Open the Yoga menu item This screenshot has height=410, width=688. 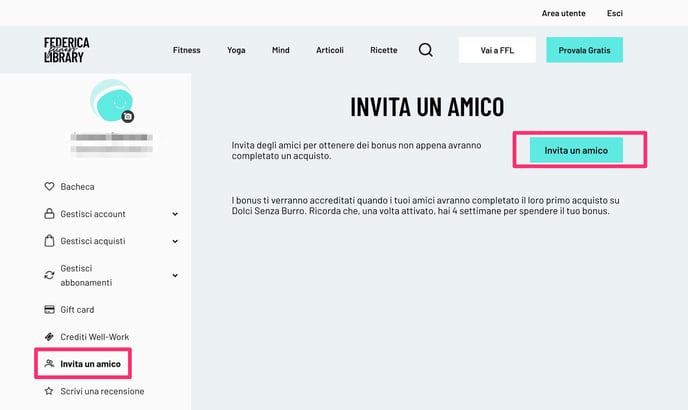point(236,50)
